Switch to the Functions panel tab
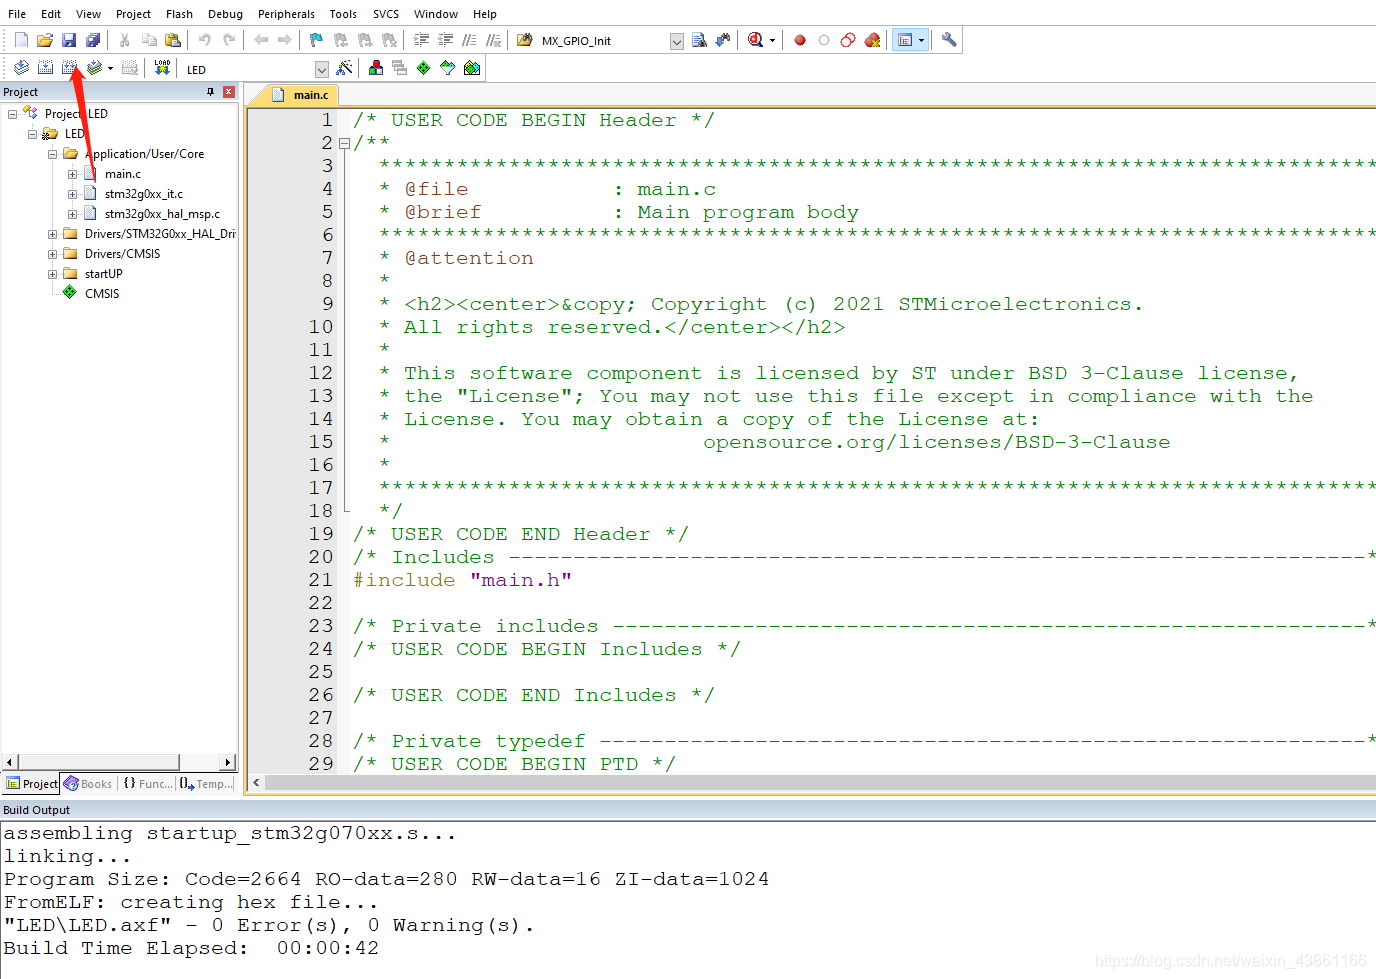 147,784
